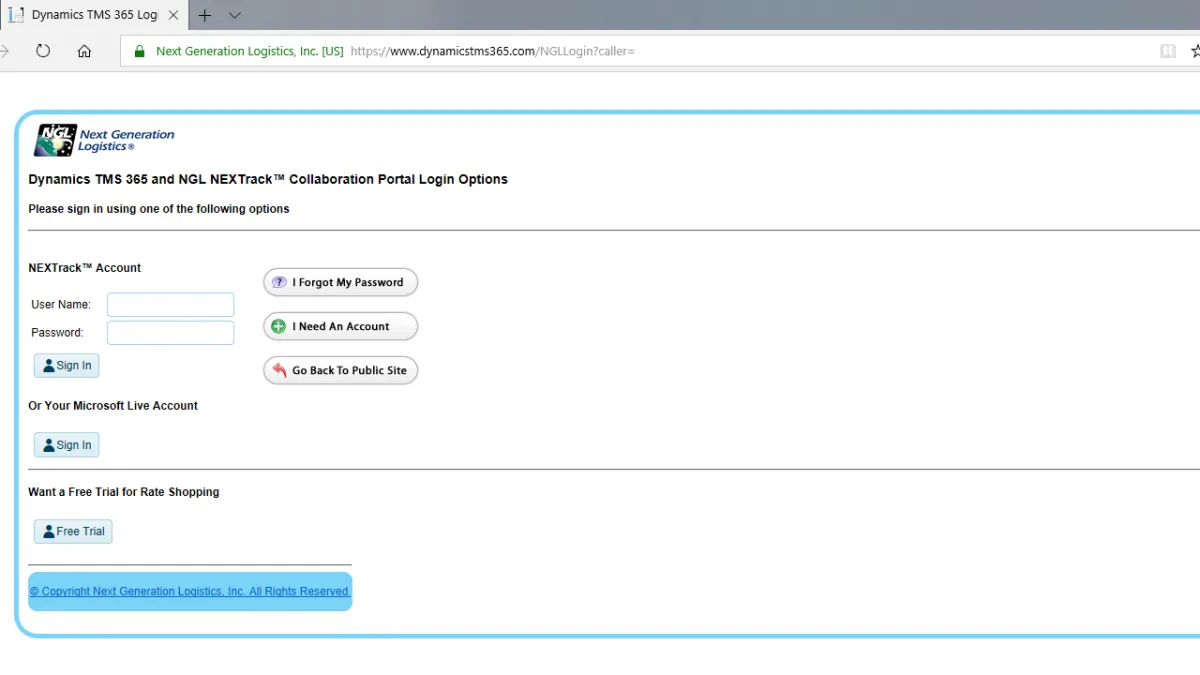Show the tab list chevron

(x=235, y=15)
